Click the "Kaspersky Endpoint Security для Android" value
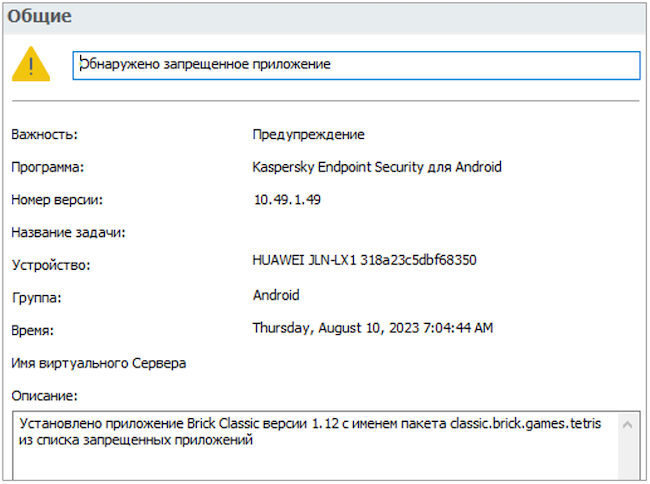The image size is (650, 484). pos(377,167)
